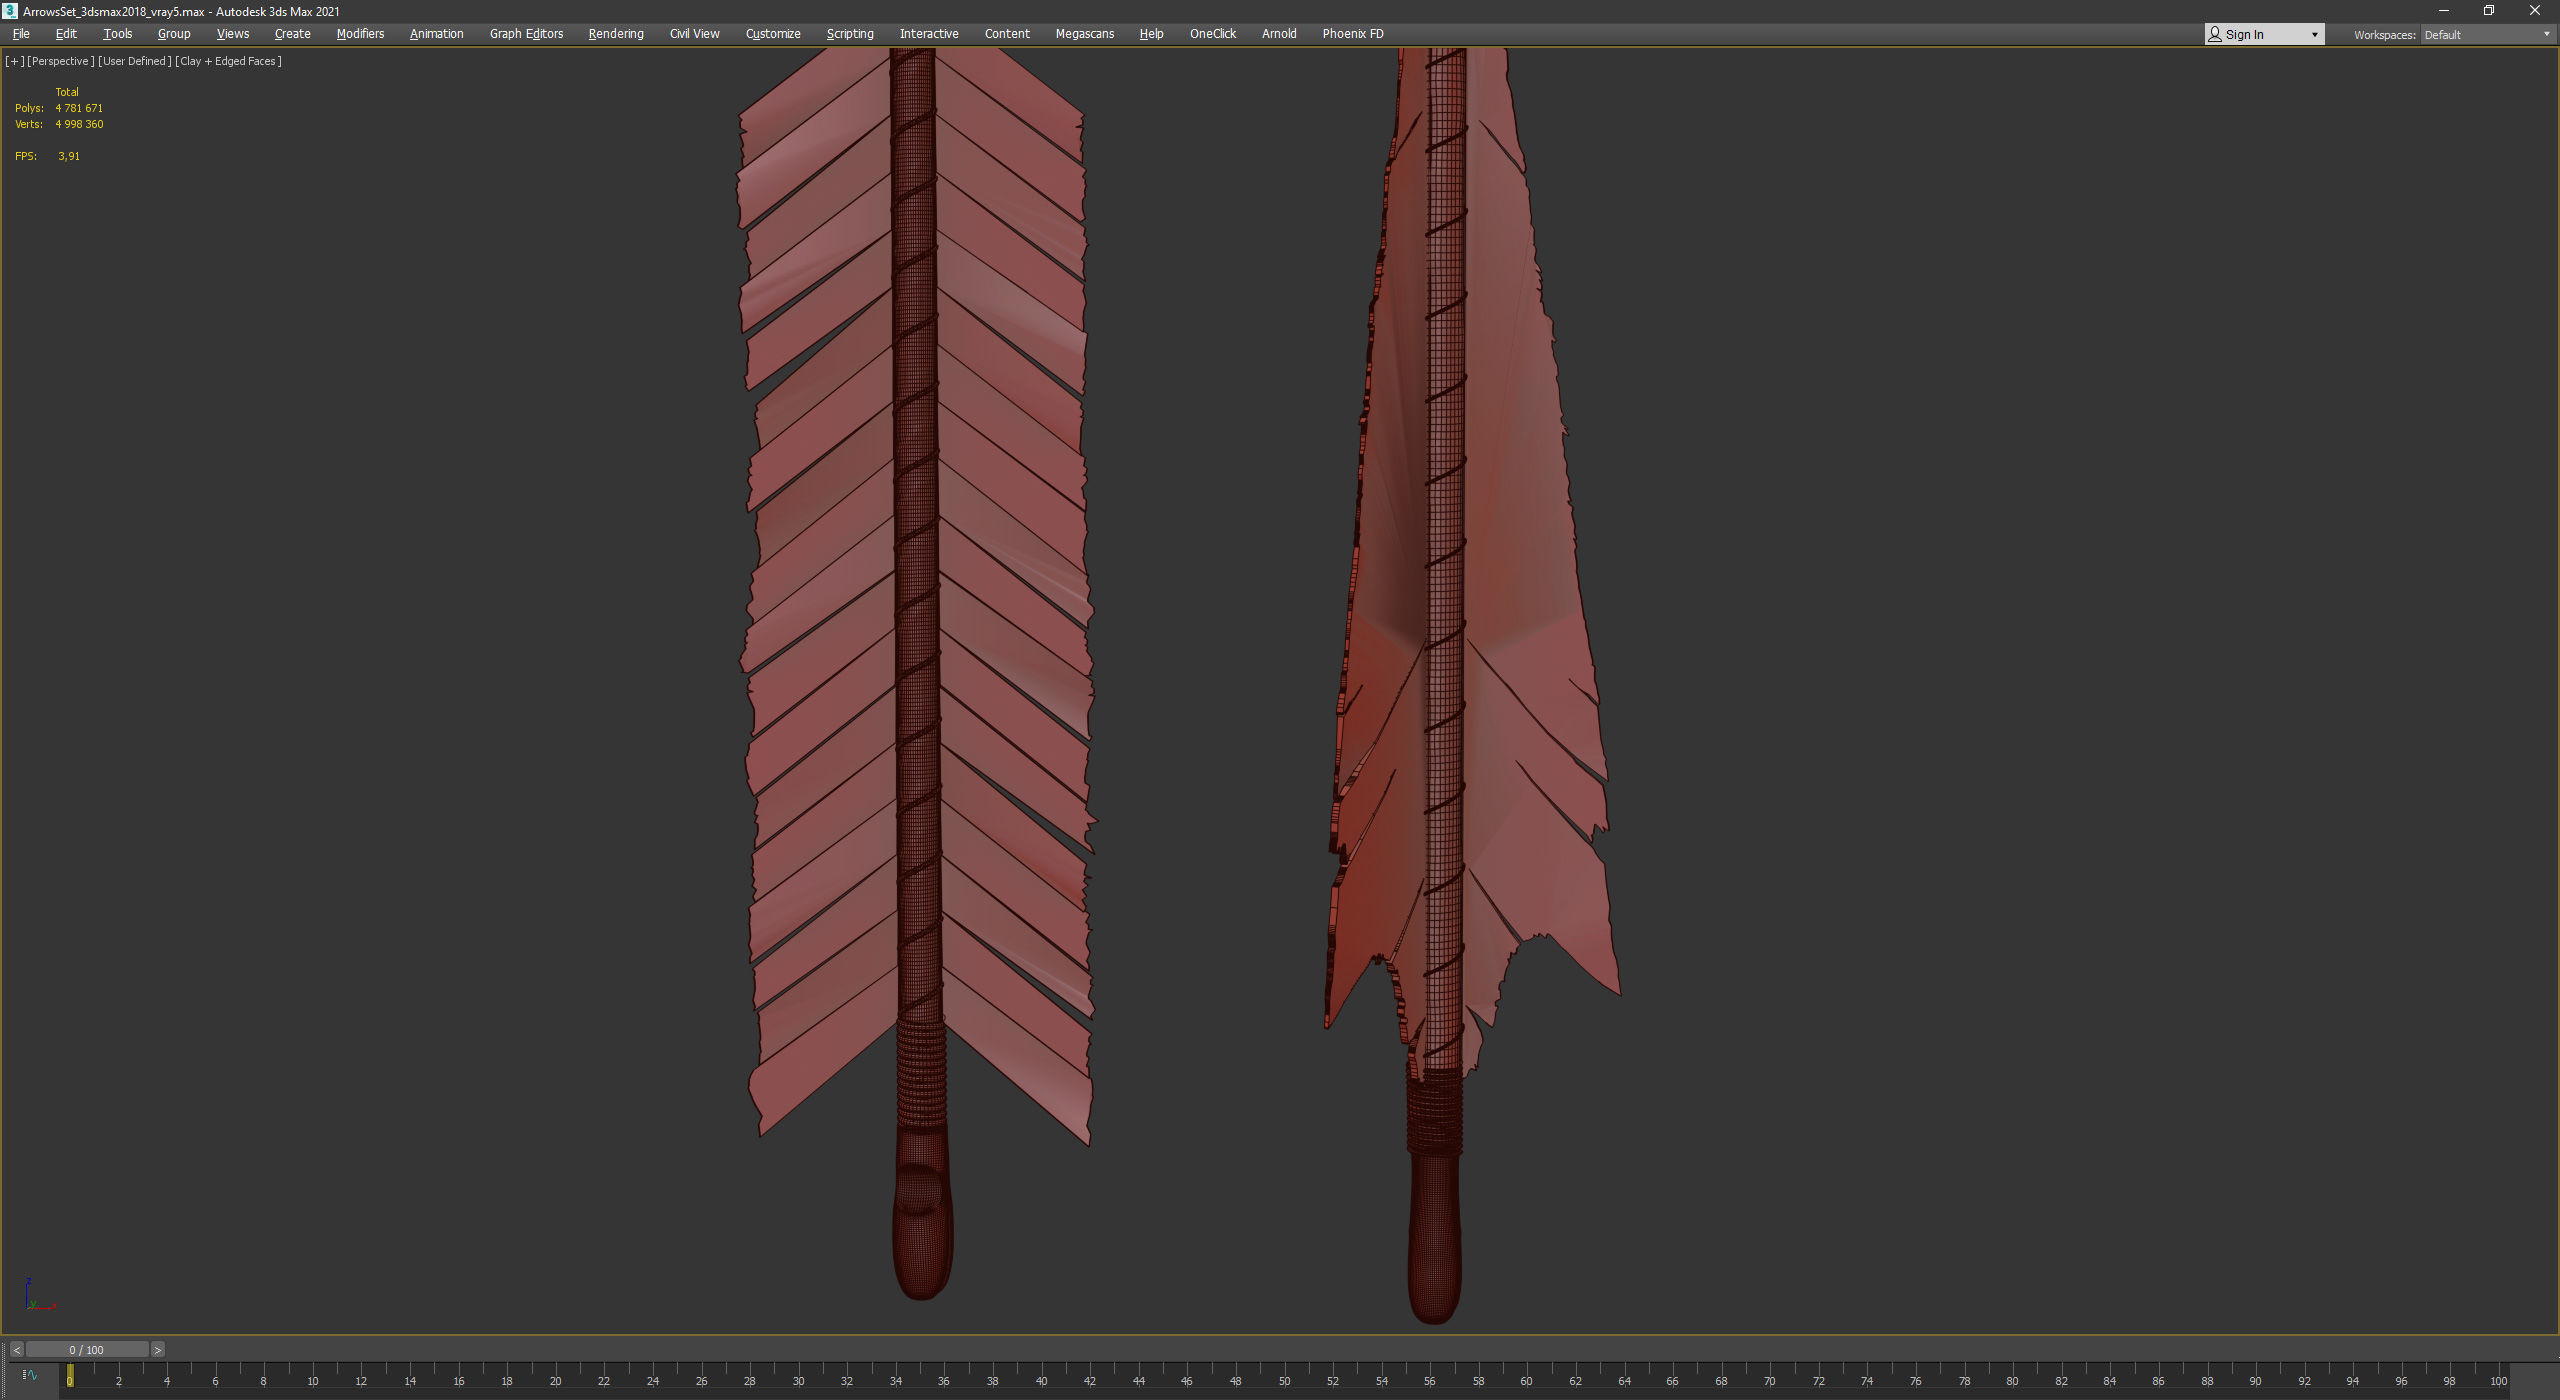Open the Scripting menu
The height and width of the screenshot is (1400, 2560).
pyautogui.click(x=850, y=34)
